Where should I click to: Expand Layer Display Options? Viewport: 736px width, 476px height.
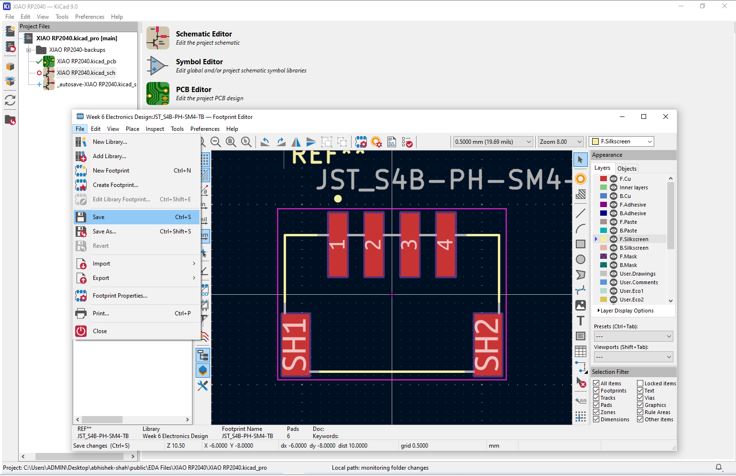pyautogui.click(x=626, y=311)
